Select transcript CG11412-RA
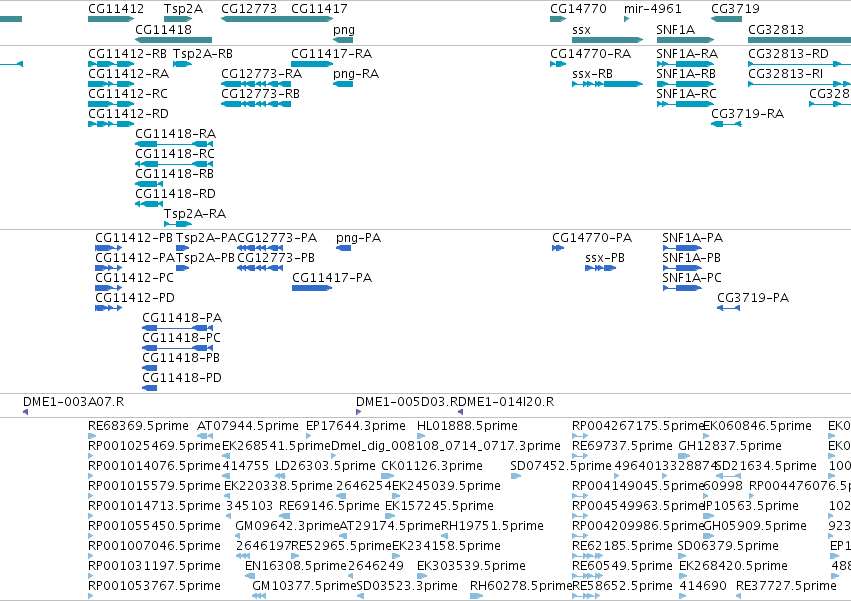 (129, 74)
